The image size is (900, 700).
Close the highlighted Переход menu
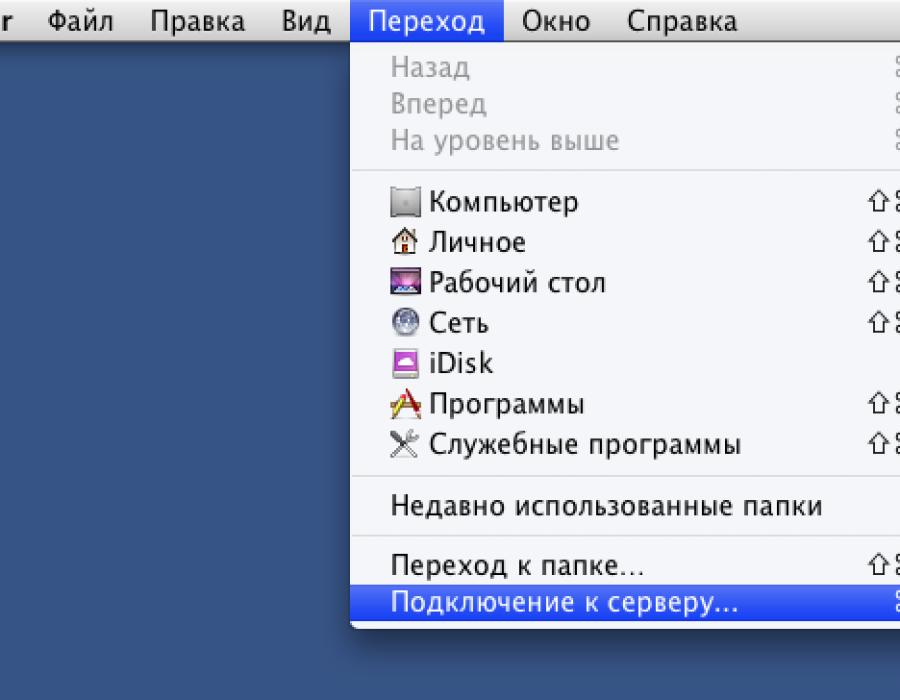[426, 21]
